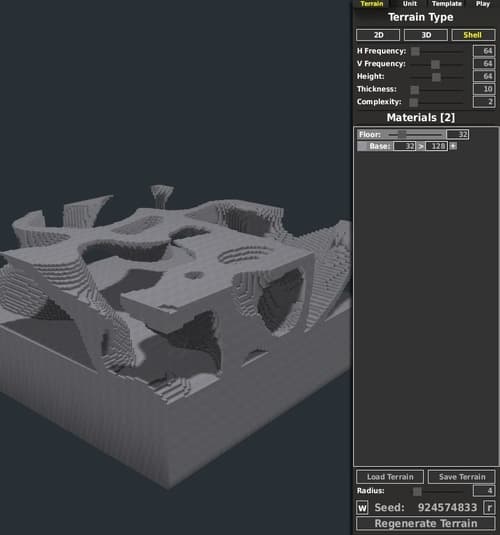Click the Complexity value field
The height and width of the screenshot is (535, 500).
tap(484, 102)
